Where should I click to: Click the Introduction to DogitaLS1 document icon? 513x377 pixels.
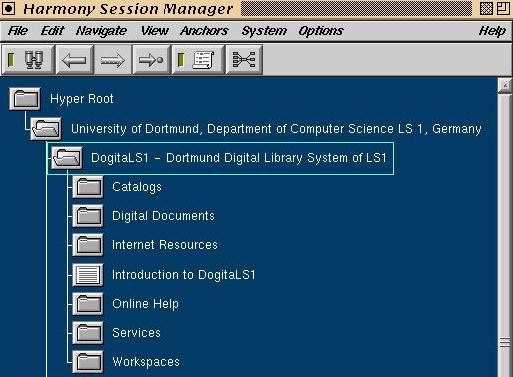[88, 275]
